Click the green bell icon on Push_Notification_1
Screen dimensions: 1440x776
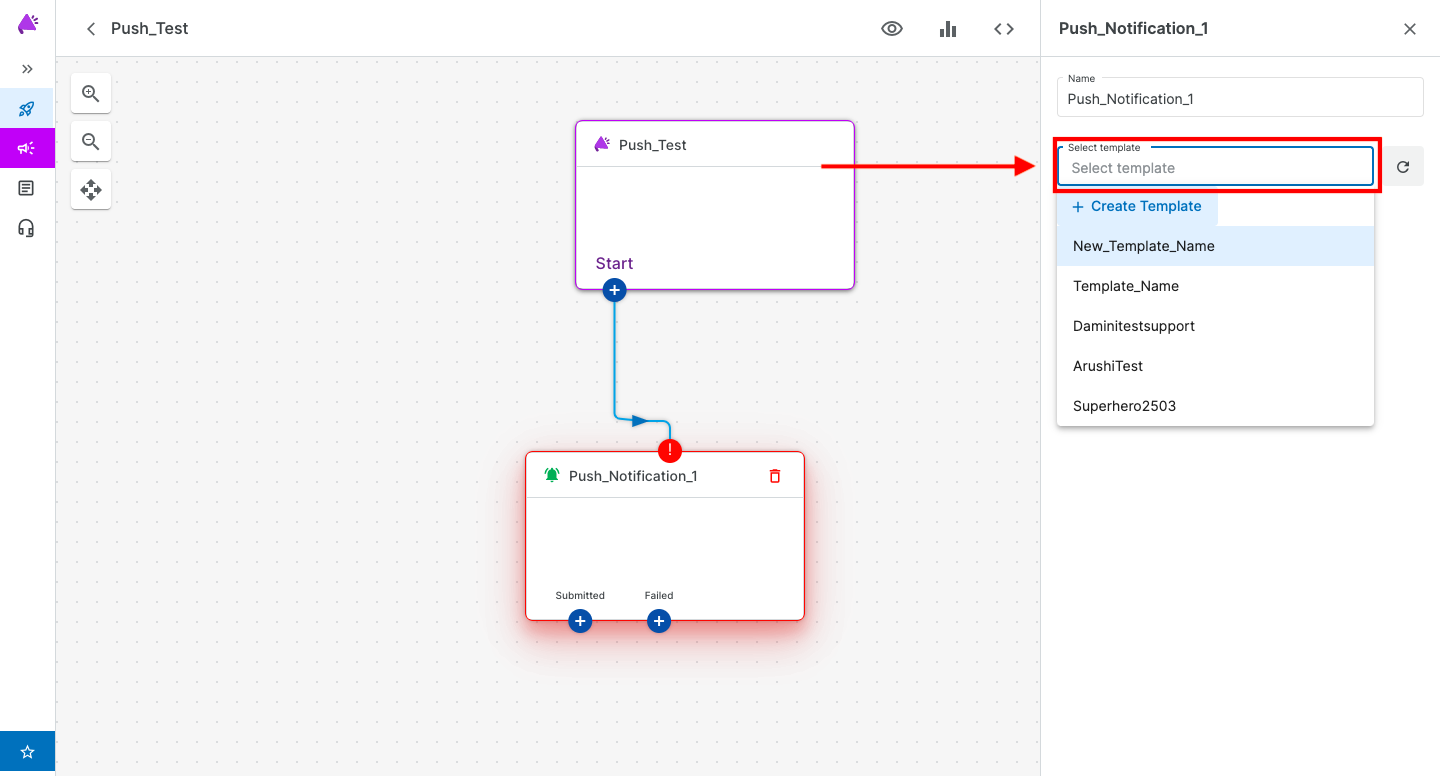[x=552, y=475]
